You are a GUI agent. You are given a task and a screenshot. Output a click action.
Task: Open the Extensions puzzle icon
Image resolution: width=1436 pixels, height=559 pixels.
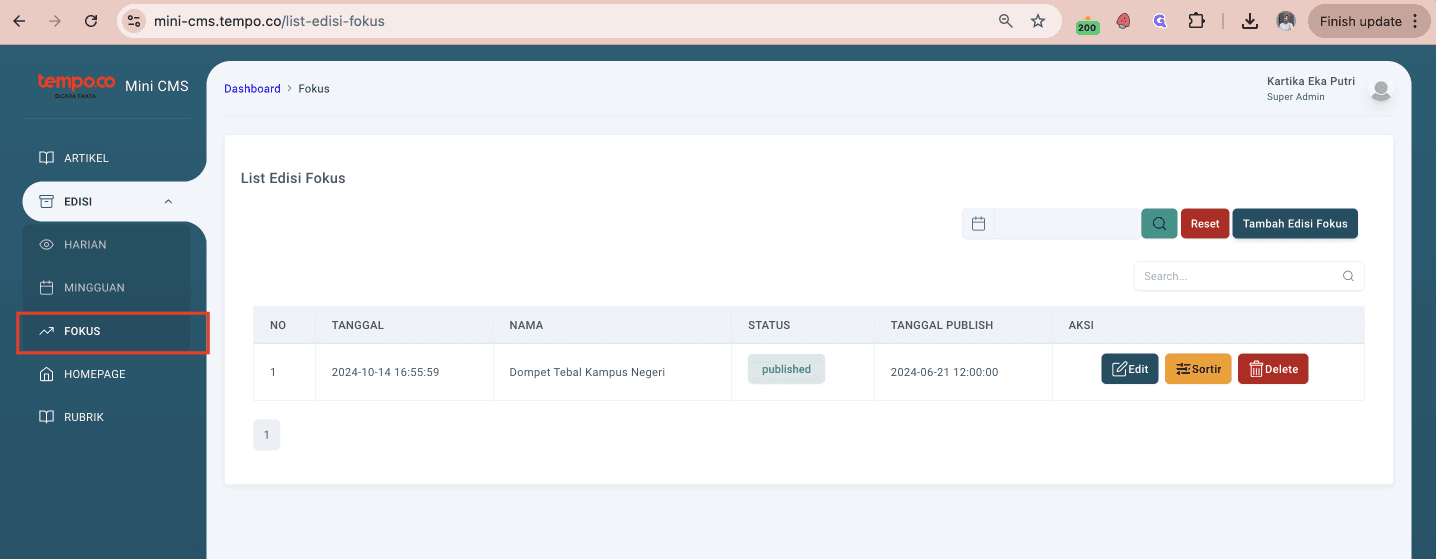click(x=1196, y=21)
